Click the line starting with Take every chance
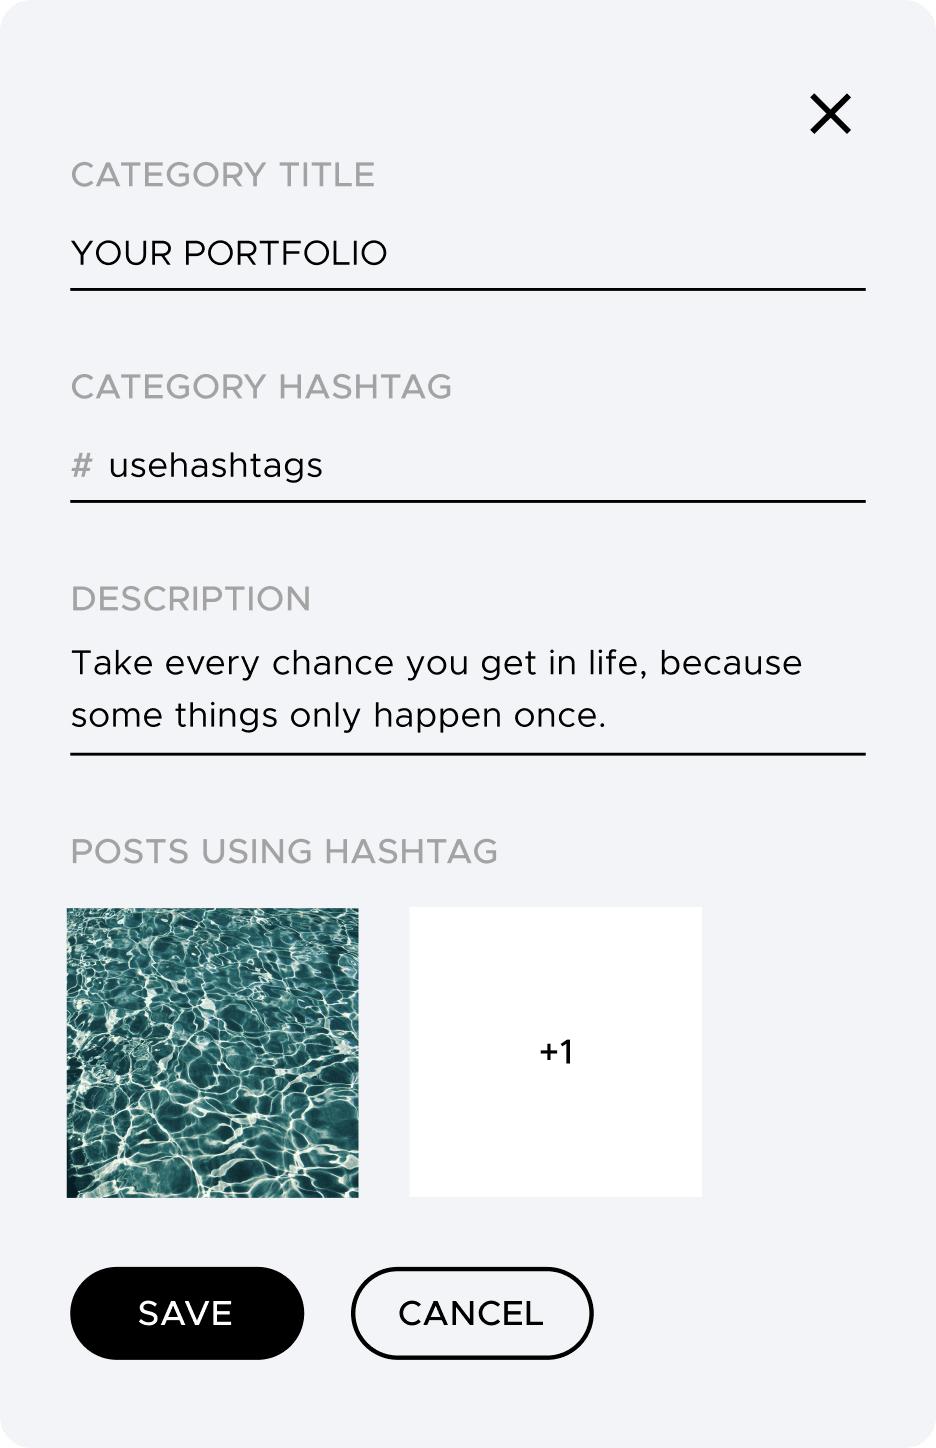This screenshot has width=936, height=1448. 437,663
